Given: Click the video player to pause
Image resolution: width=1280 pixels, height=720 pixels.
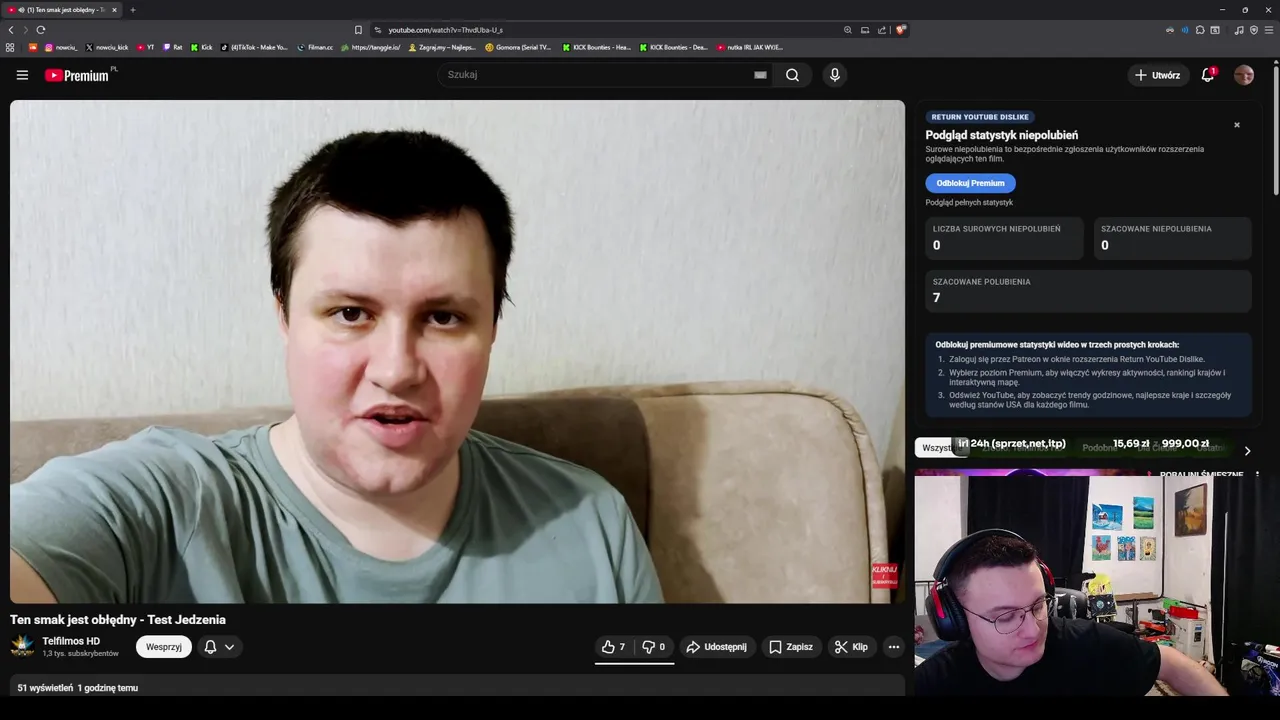Looking at the screenshot, I should [457, 351].
